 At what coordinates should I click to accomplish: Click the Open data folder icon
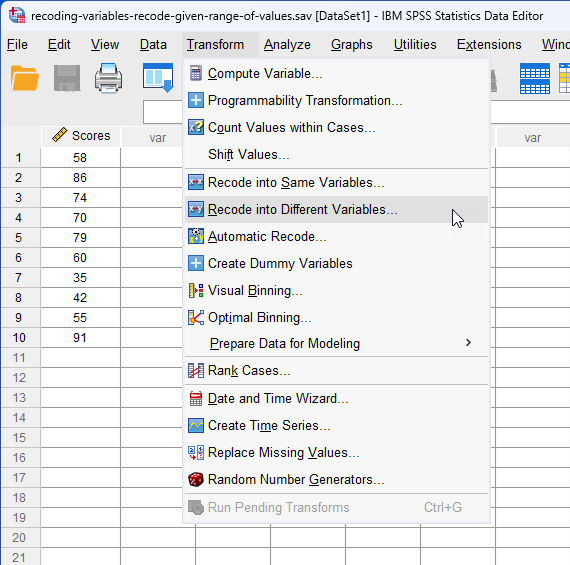tap(24, 78)
